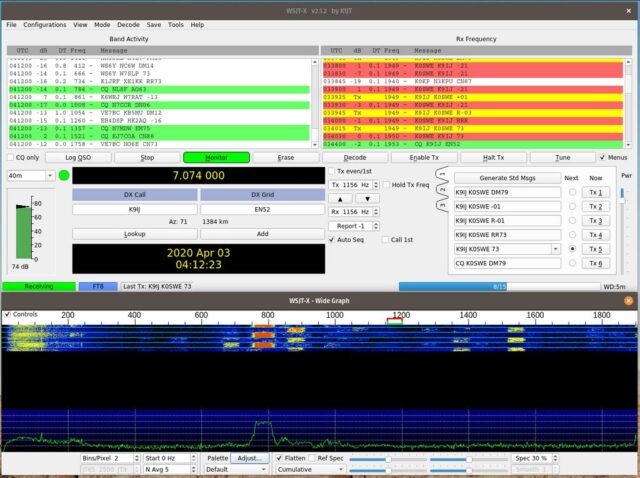640x478 pixels.
Task: Click the slider next to Ref Spec checkbox
Action: 388,459
